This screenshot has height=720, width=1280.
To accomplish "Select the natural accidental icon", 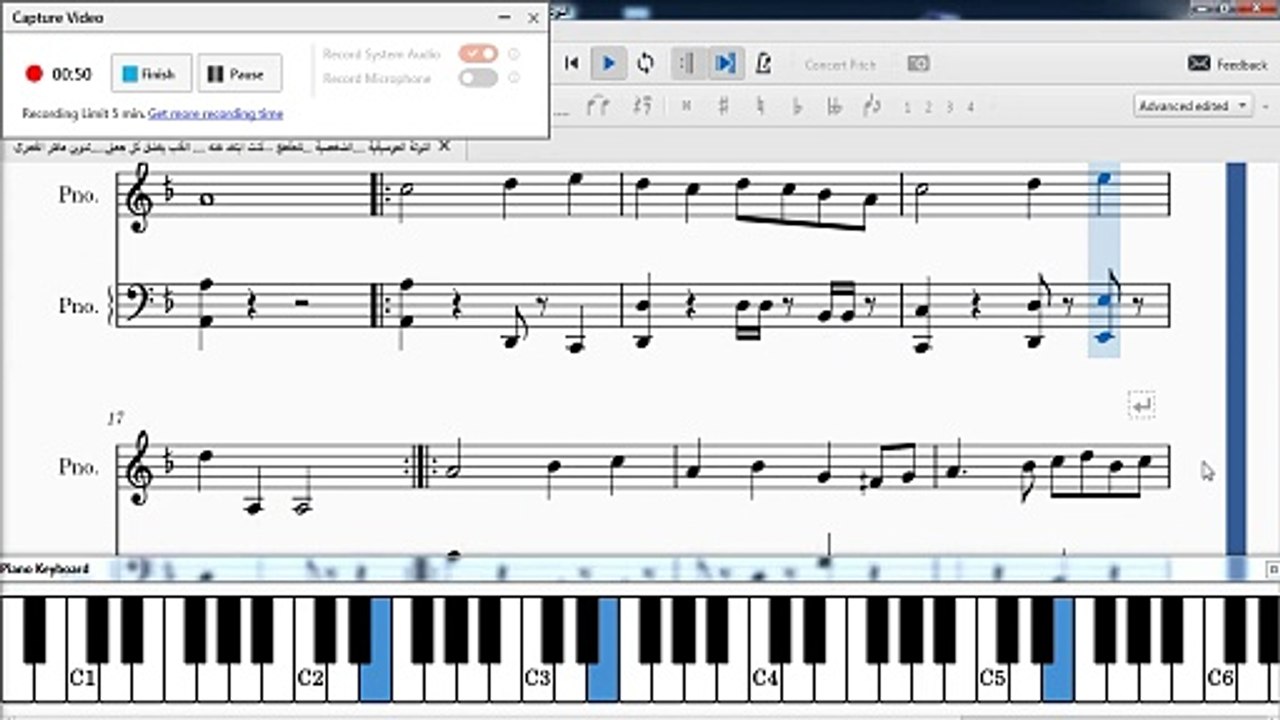I will point(760,106).
